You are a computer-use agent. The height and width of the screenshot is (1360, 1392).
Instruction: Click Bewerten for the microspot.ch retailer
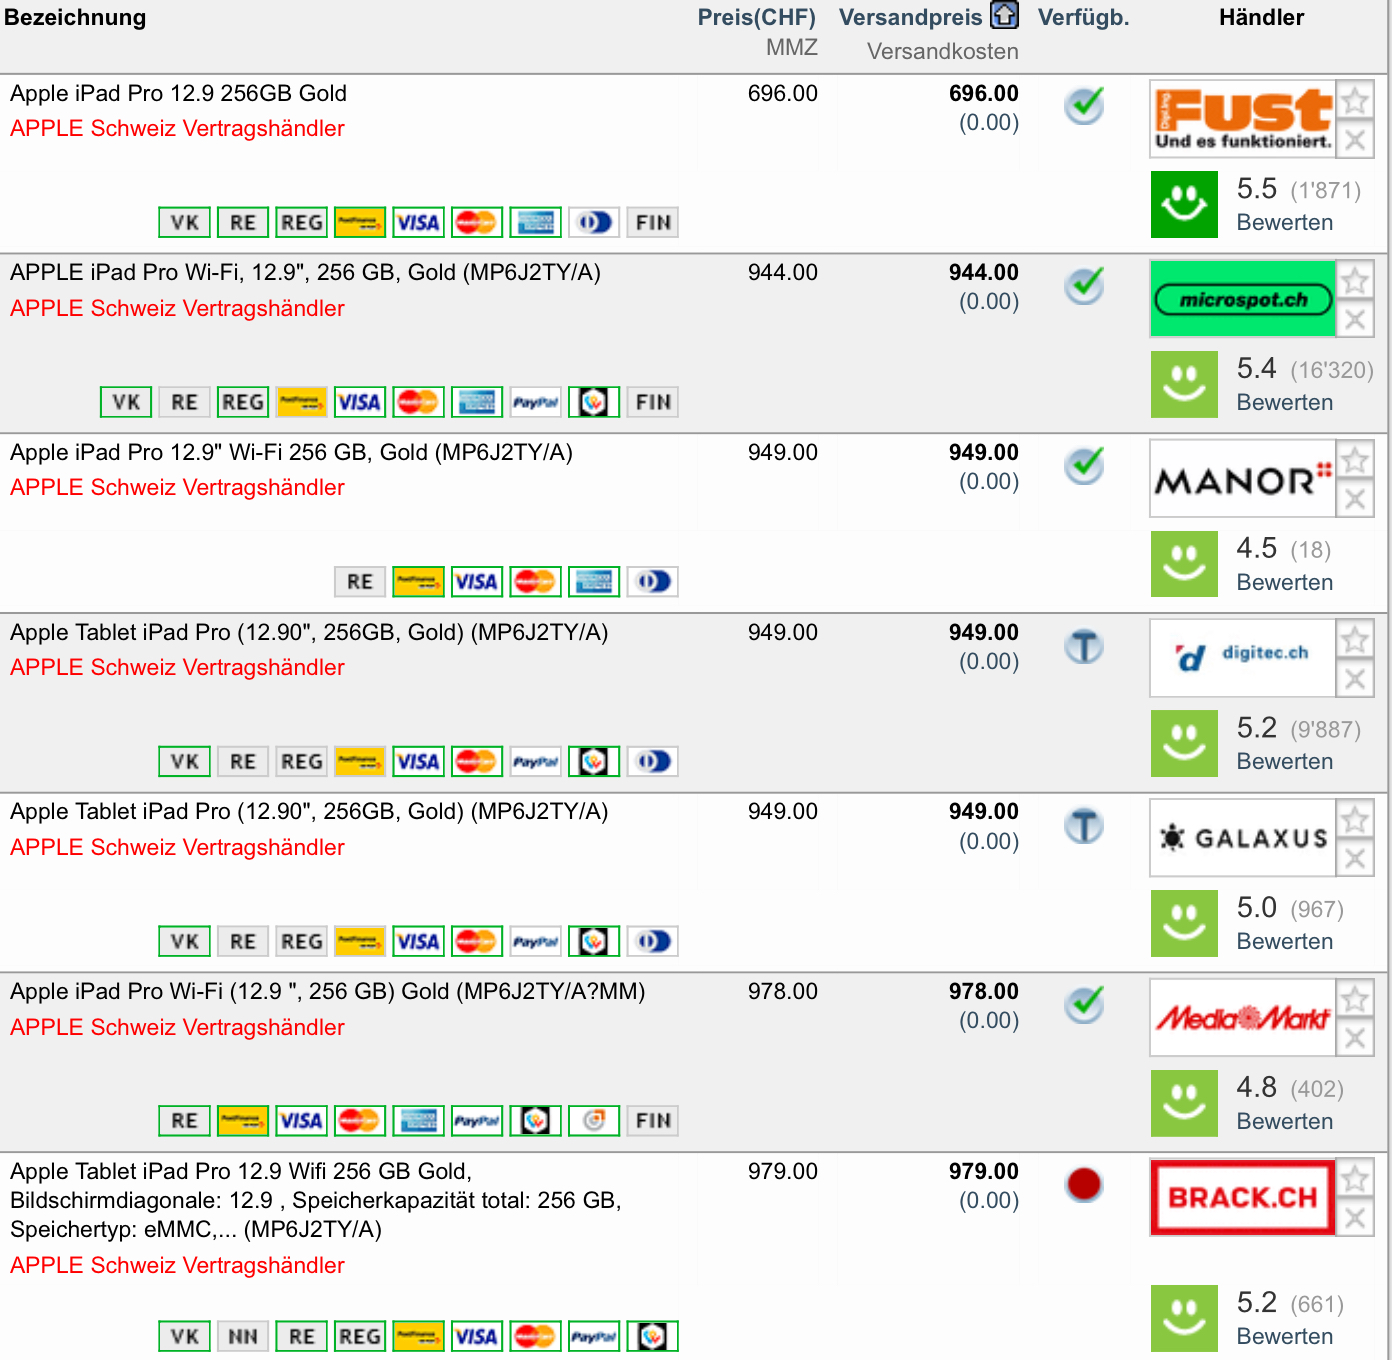tap(1285, 402)
